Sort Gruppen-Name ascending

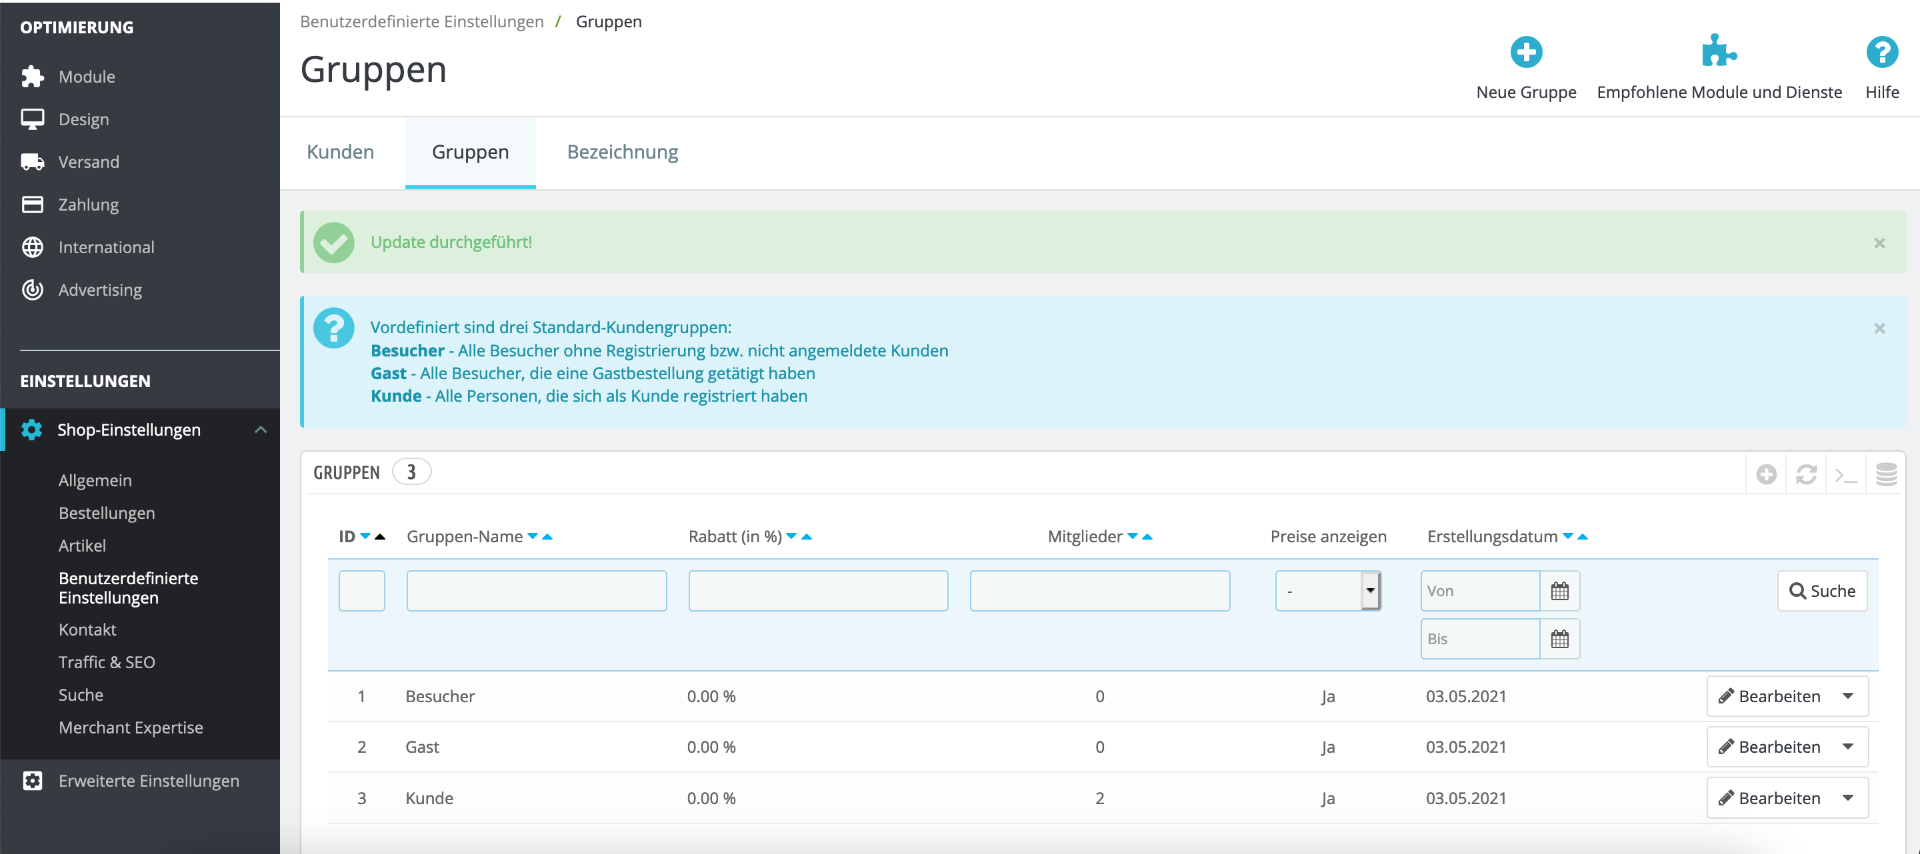pos(547,537)
